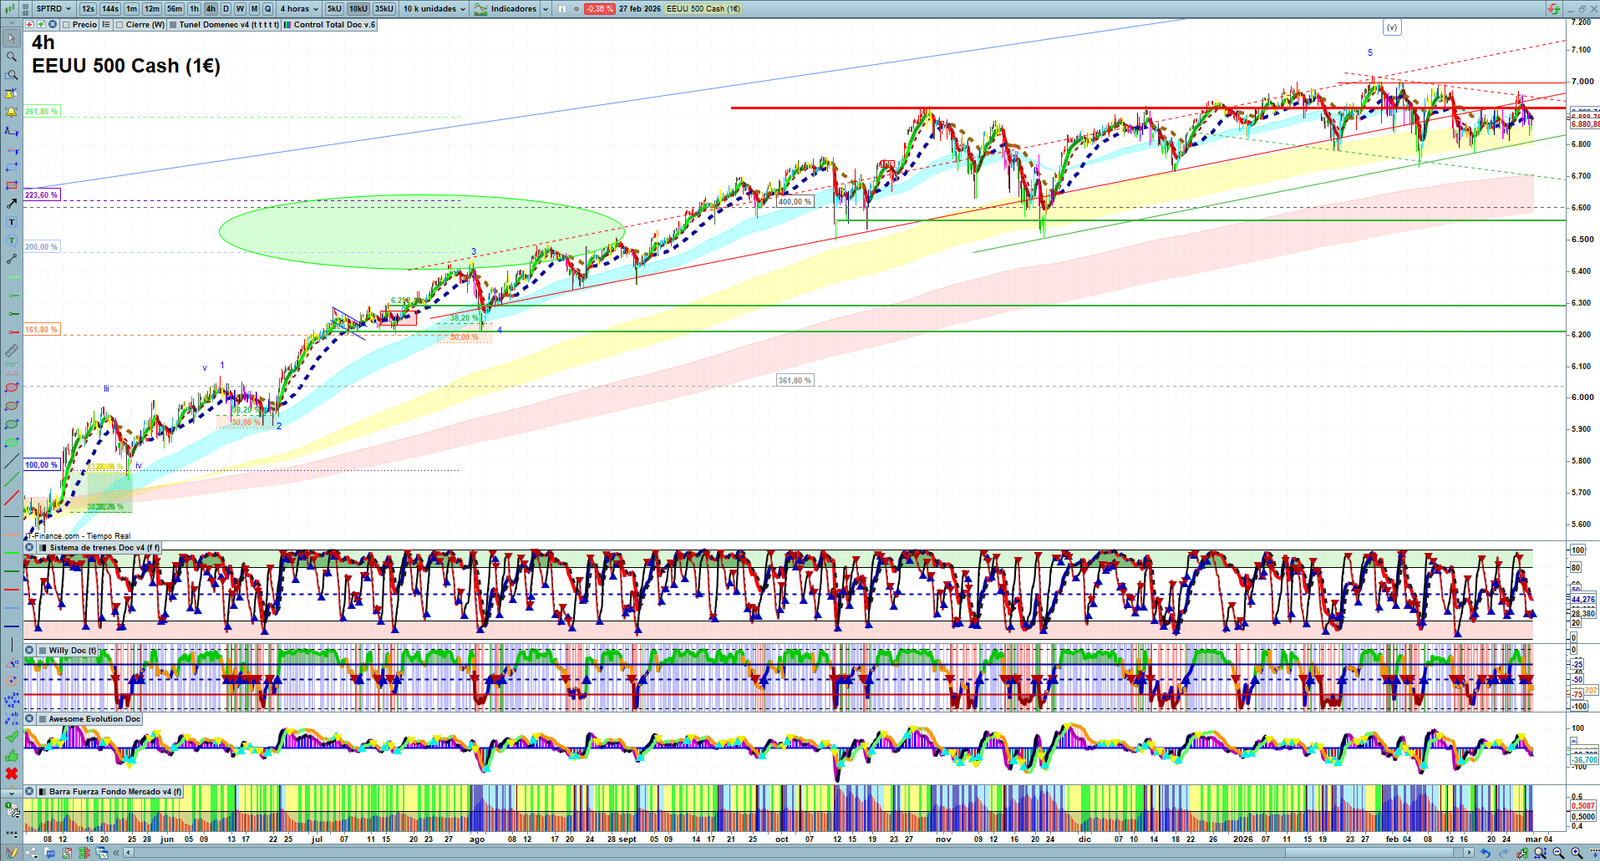The image size is (1600, 861).
Task: Collapse bottom bar with double chevron
Action: [117, 853]
